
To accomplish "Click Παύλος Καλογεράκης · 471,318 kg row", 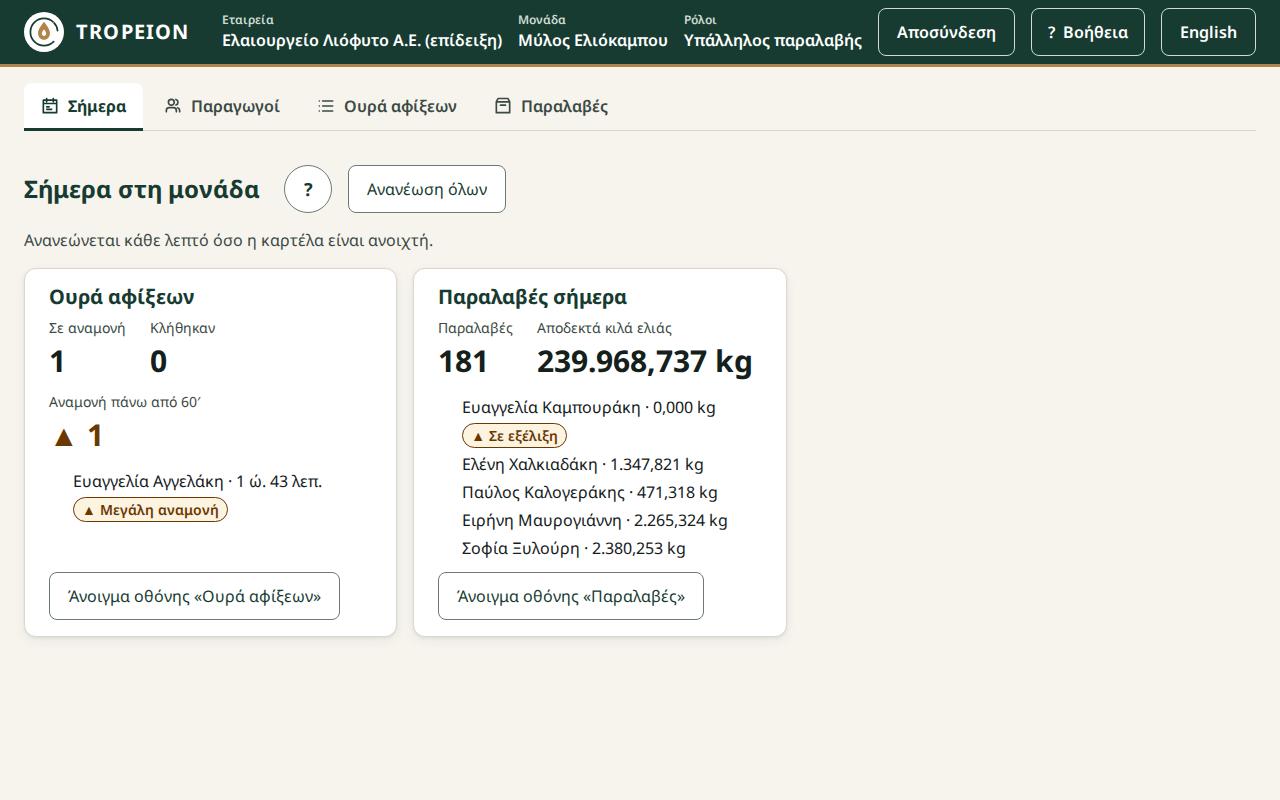I will click(590, 492).
